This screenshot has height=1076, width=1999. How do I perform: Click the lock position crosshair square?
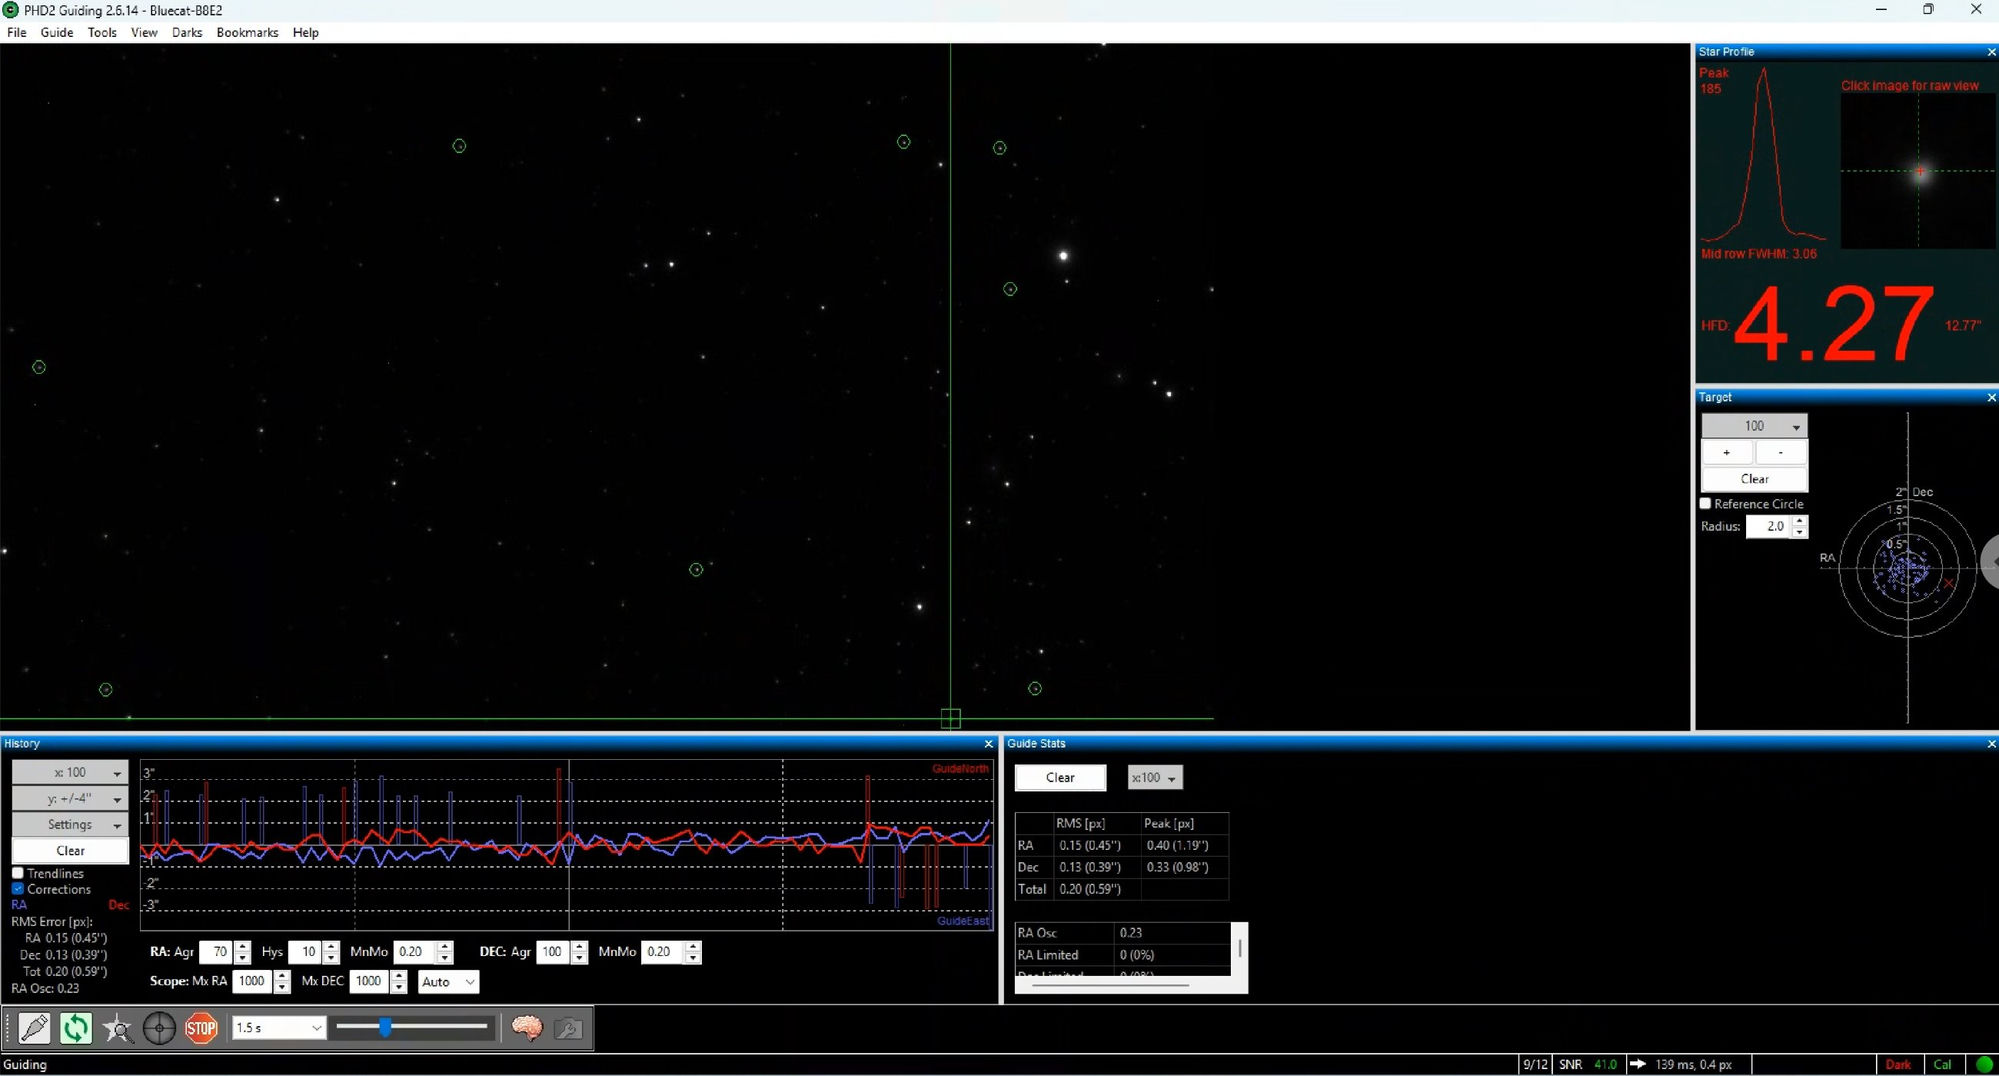point(951,719)
